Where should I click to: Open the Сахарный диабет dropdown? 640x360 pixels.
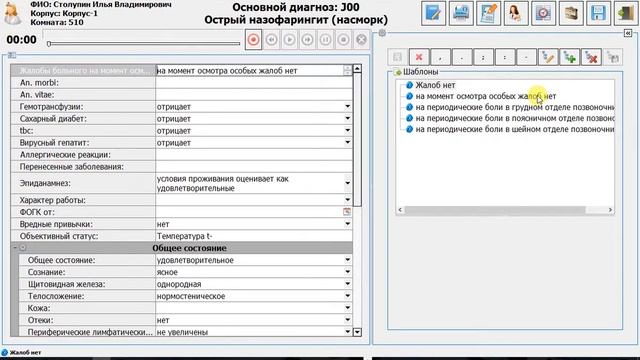(347, 119)
